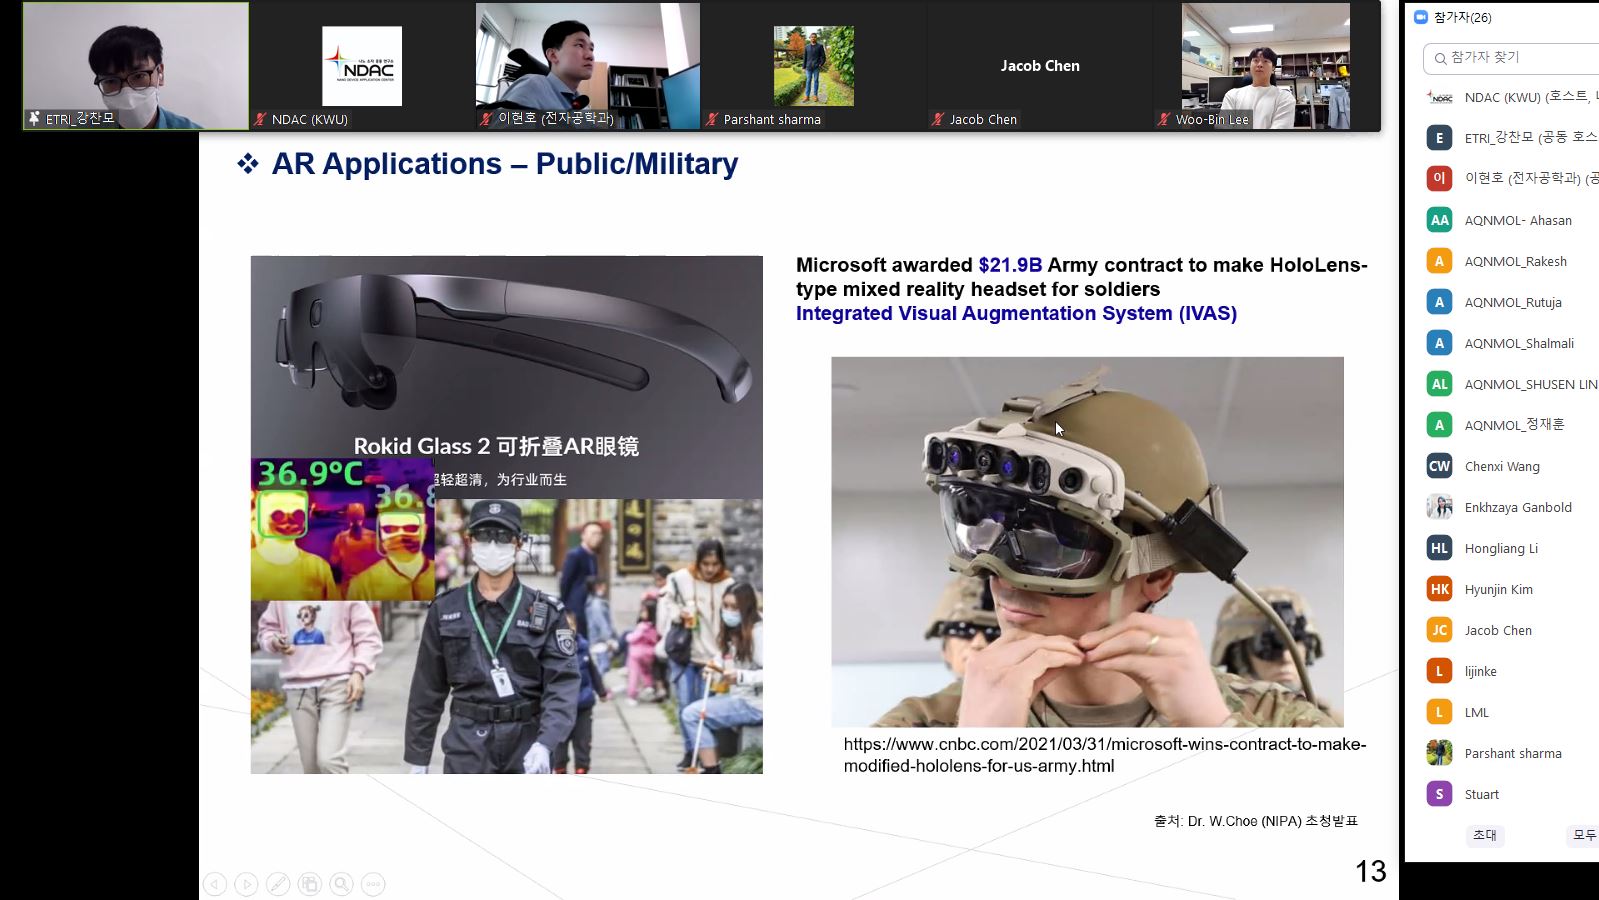This screenshot has width=1599, height=900.
Task: Open the slideshow pen pointer tool
Action: pyautogui.click(x=278, y=884)
